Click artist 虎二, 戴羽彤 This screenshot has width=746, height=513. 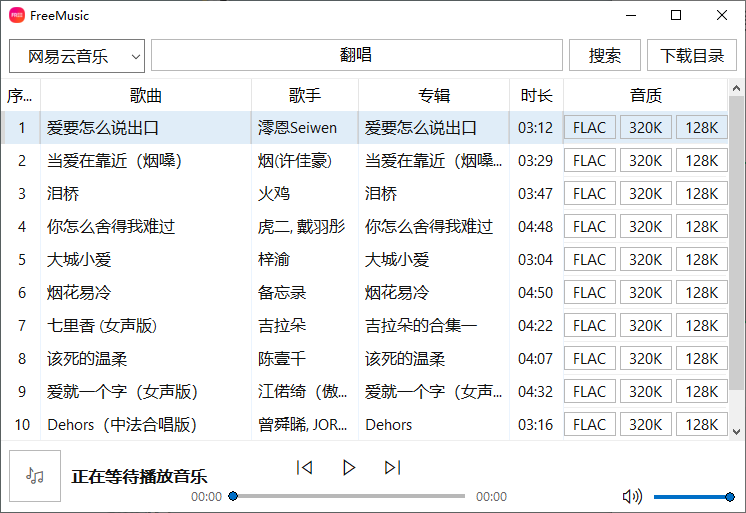[301, 227]
